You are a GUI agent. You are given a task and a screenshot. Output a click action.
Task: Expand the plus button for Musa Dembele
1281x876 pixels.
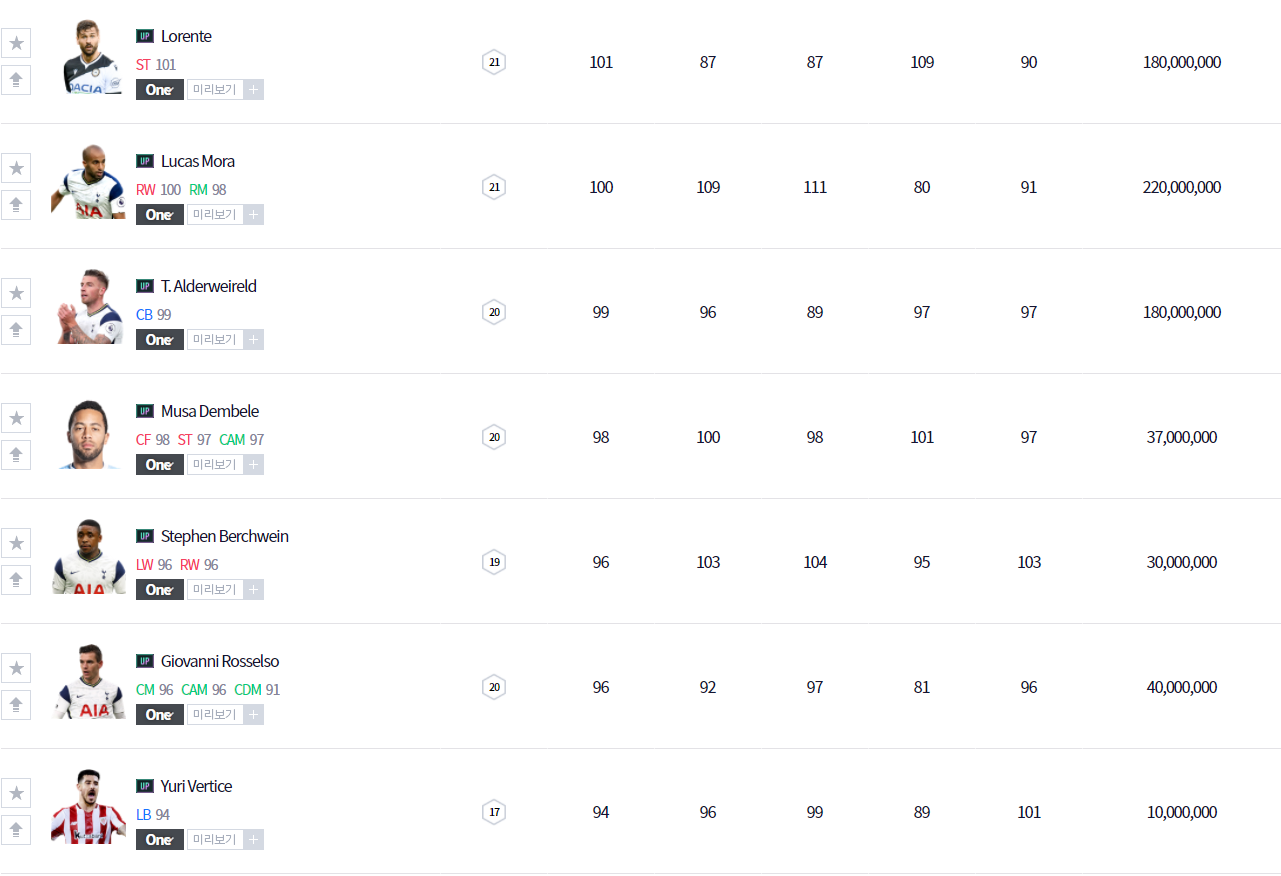point(254,465)
